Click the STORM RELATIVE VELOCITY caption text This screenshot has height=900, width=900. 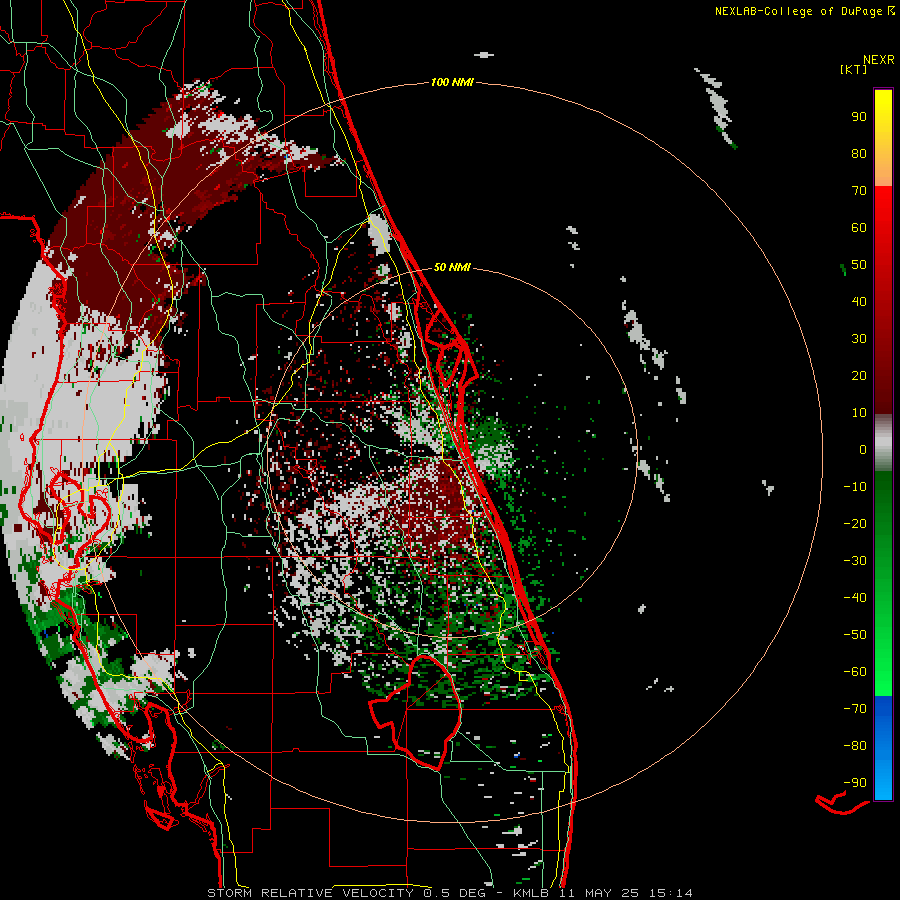[310, 893]
